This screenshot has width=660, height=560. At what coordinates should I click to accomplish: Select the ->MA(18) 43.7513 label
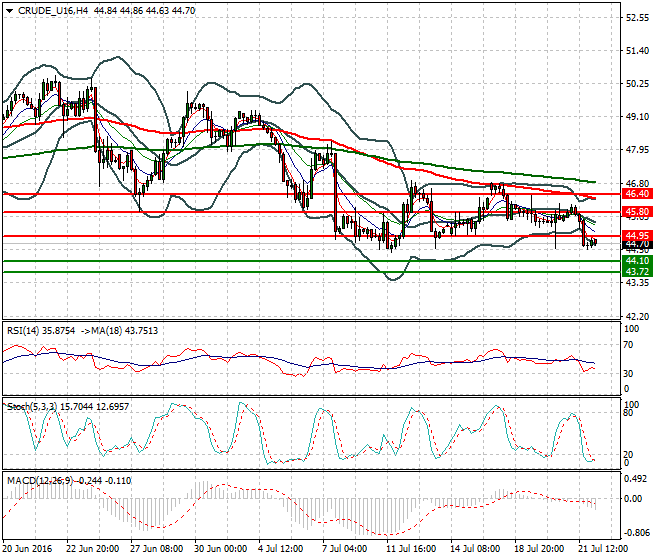coord(119,331)
